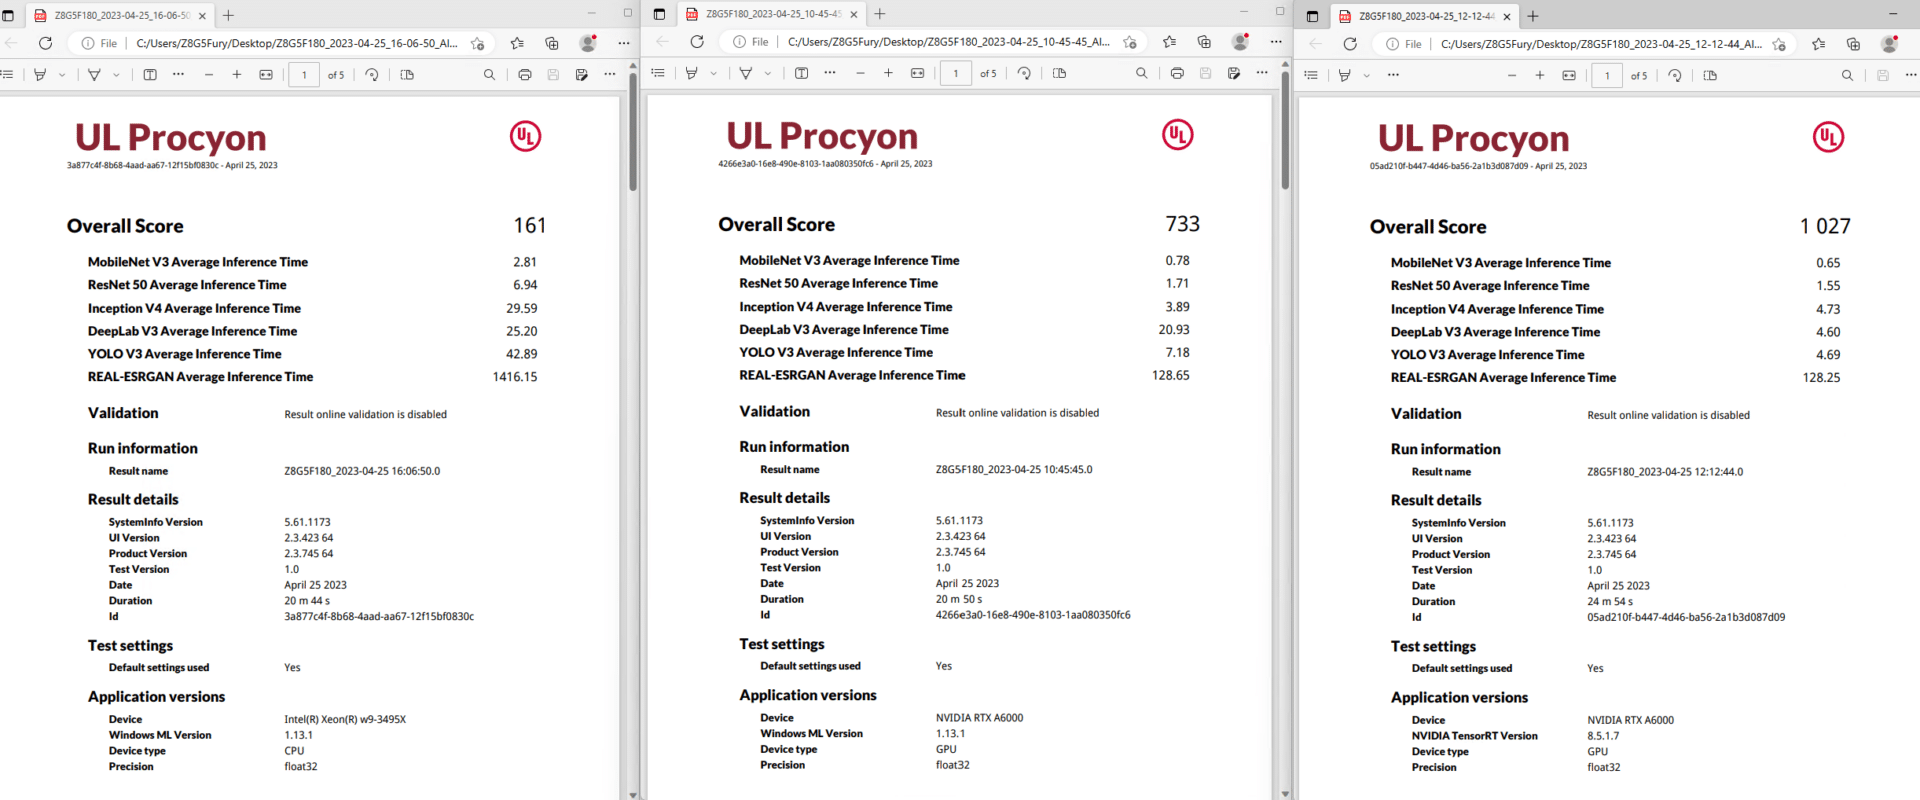Open Edge settings menu in middle window
Screen dimensions: 1920x800
(x=1276, y=42)
